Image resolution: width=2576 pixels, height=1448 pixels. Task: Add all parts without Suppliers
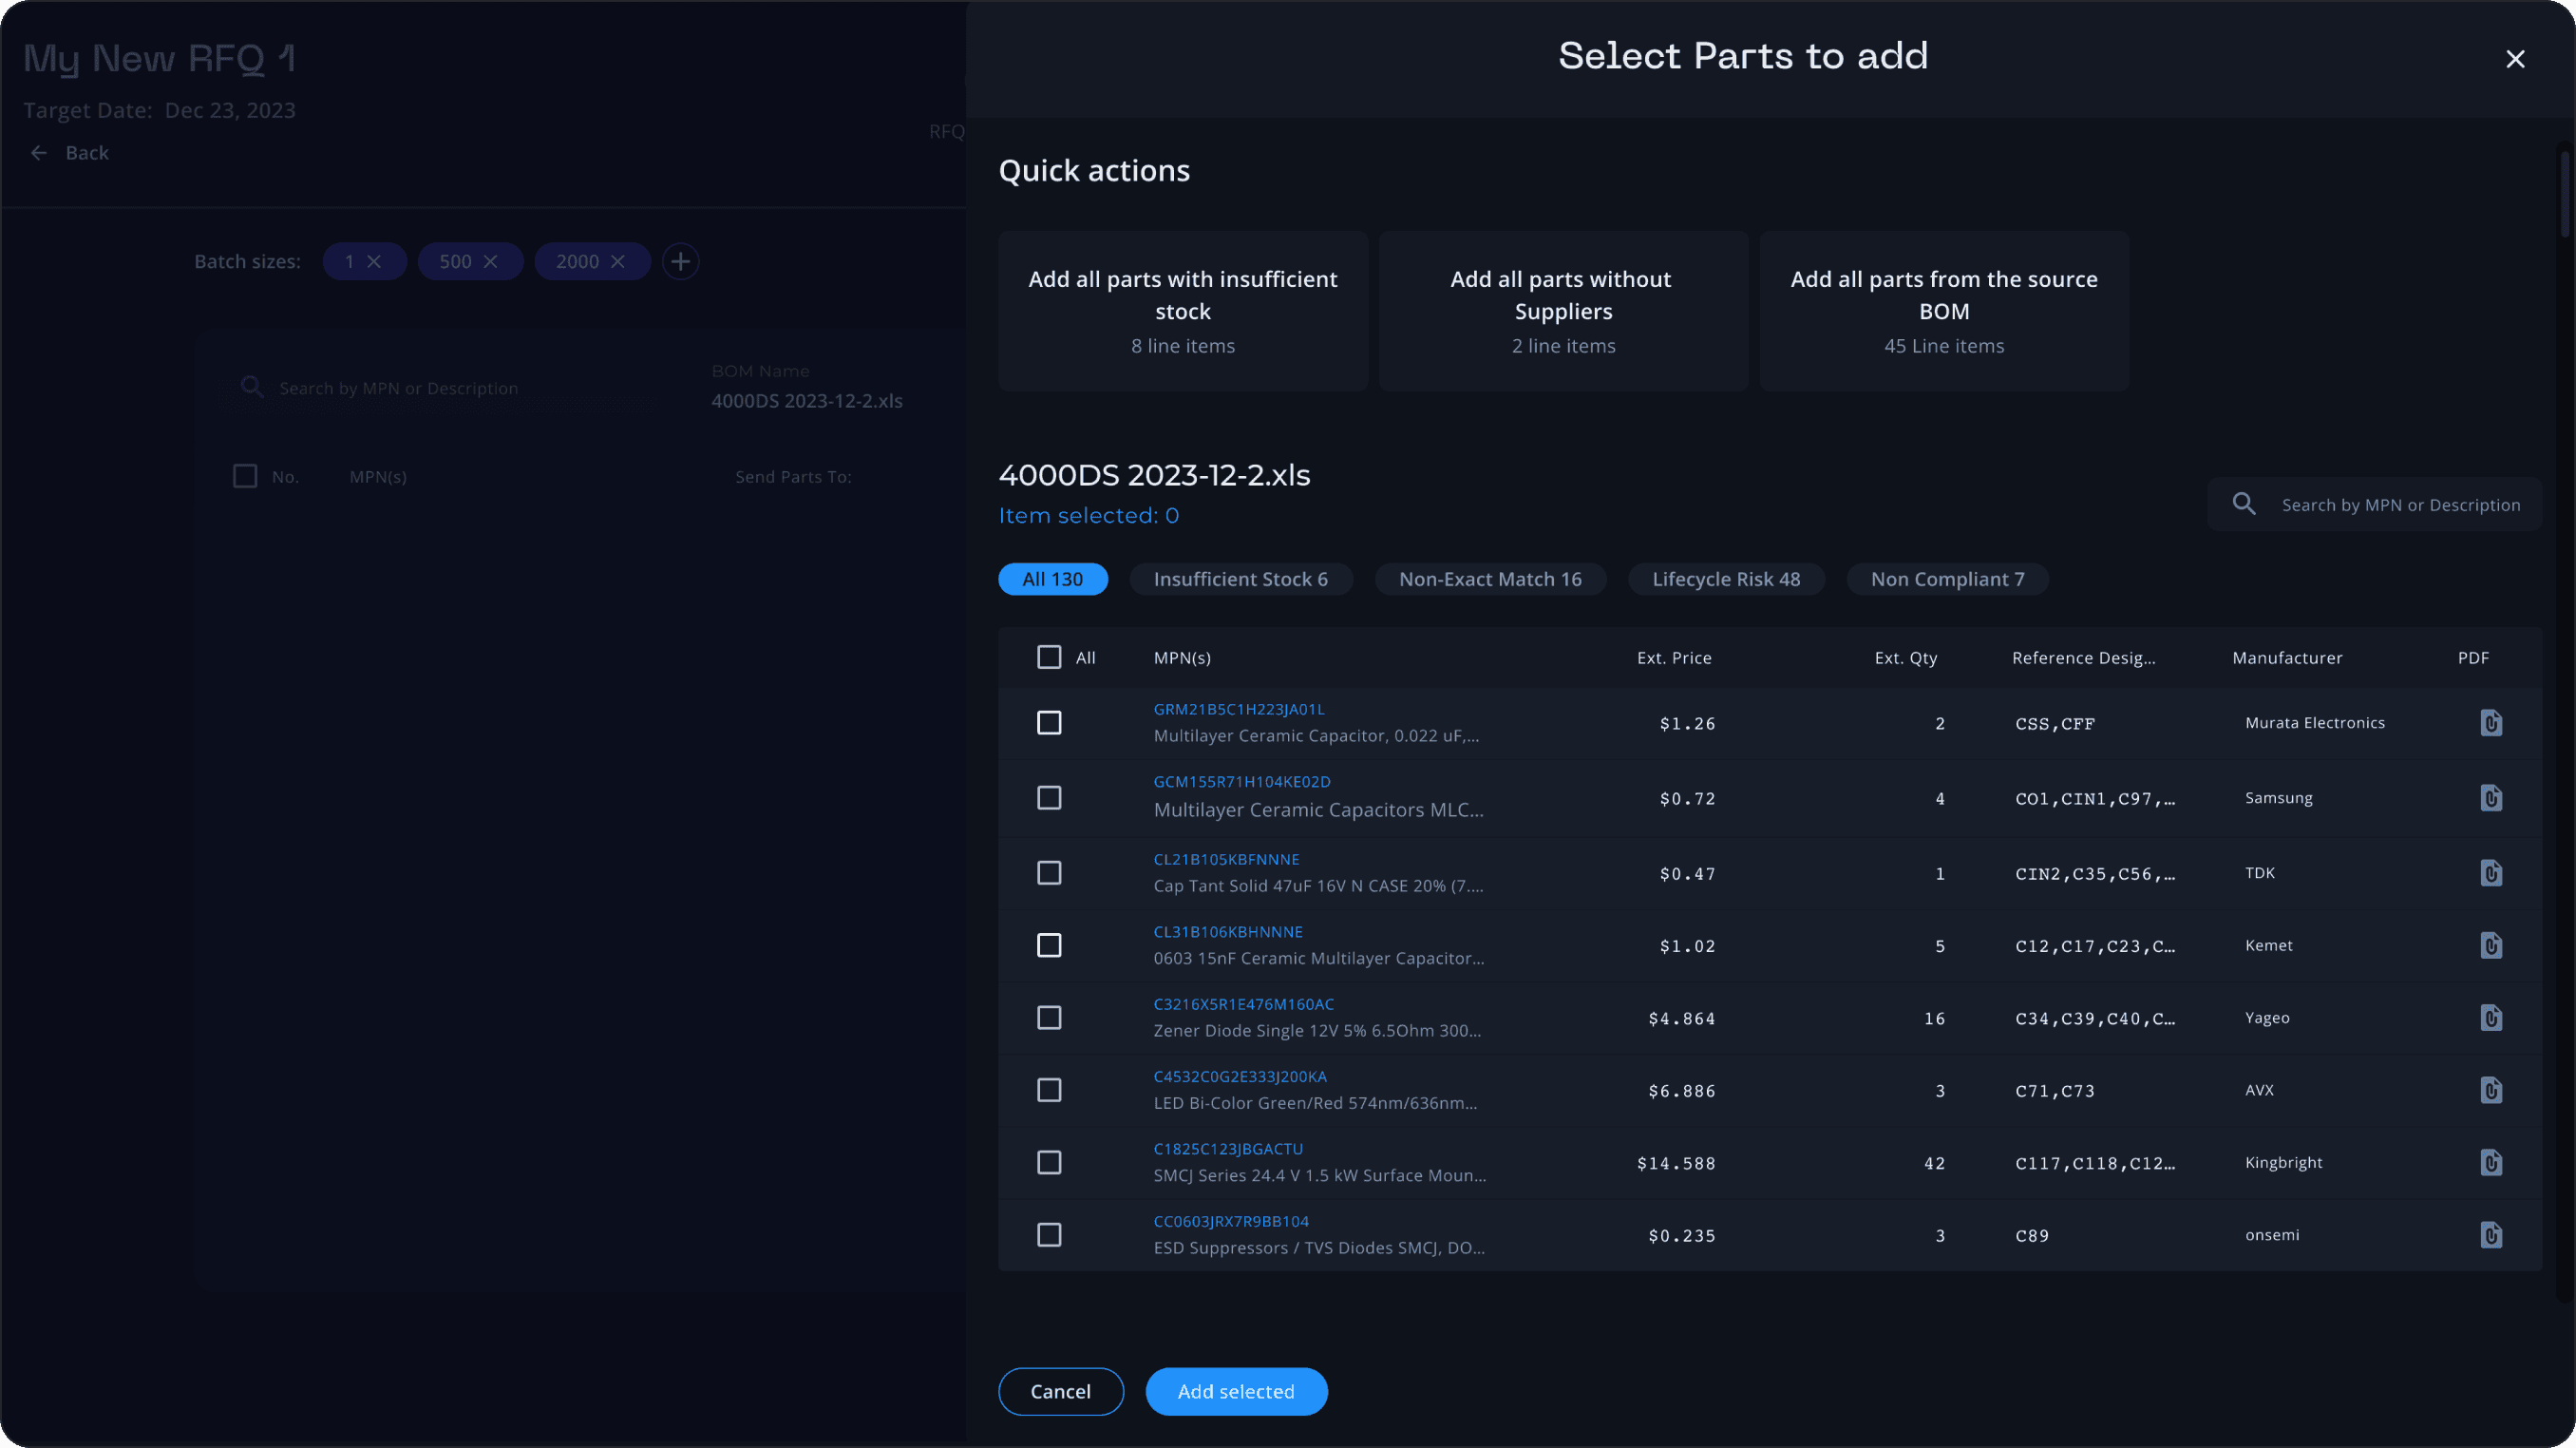[1563, 311]
